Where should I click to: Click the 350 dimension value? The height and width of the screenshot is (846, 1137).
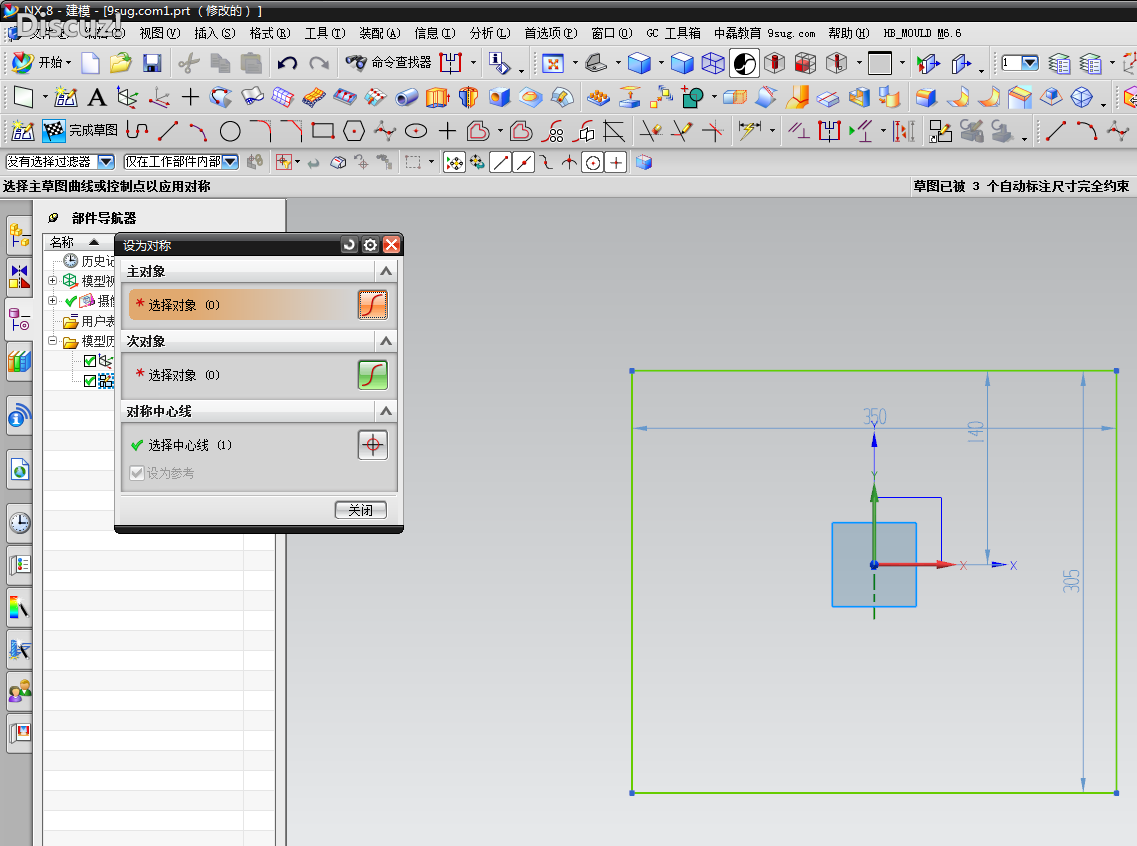coord(875,417)
